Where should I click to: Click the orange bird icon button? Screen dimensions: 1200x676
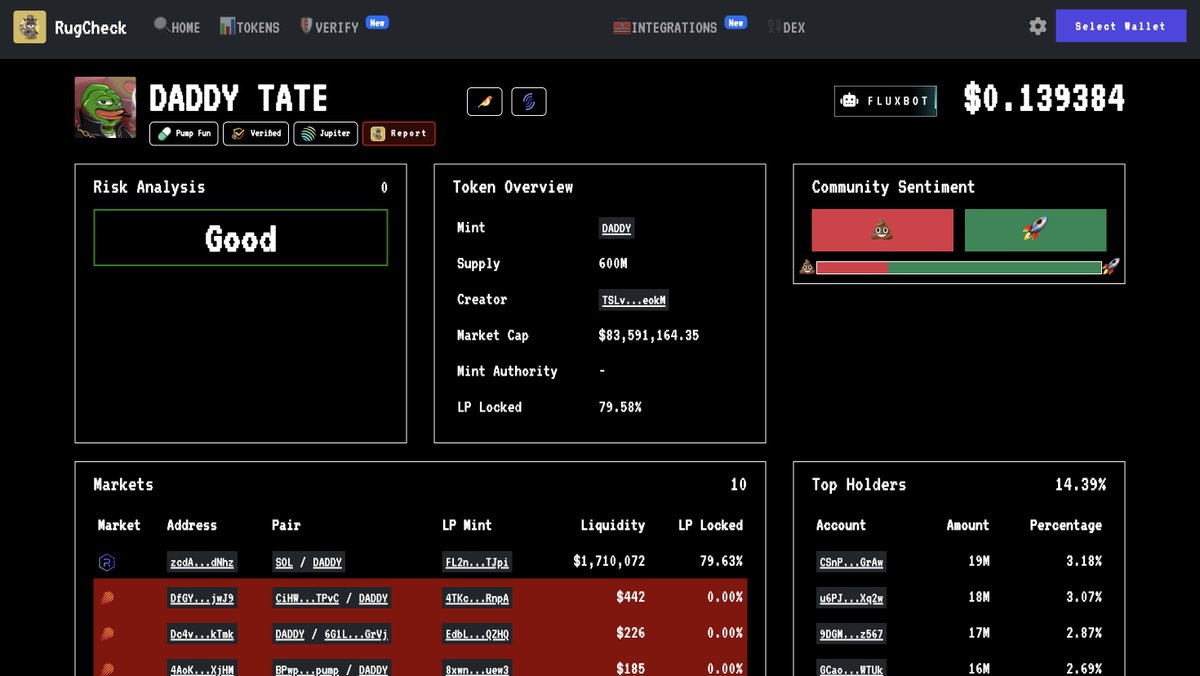pyautogui.click(x=484, y=101)
